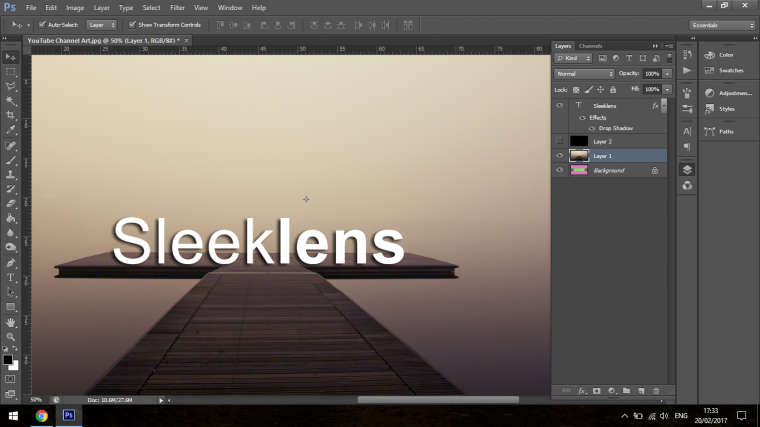760x427 pixels.
Task: Open the Adjustments panel
Action: 735,93
